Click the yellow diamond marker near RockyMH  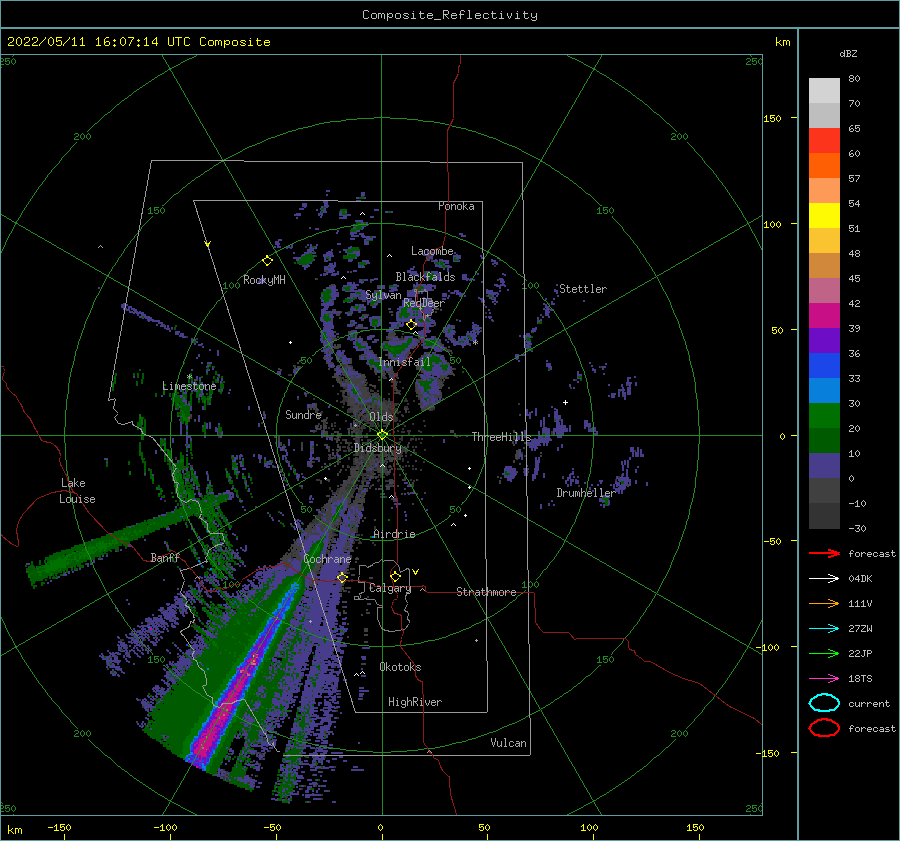(x=267, y=261)
